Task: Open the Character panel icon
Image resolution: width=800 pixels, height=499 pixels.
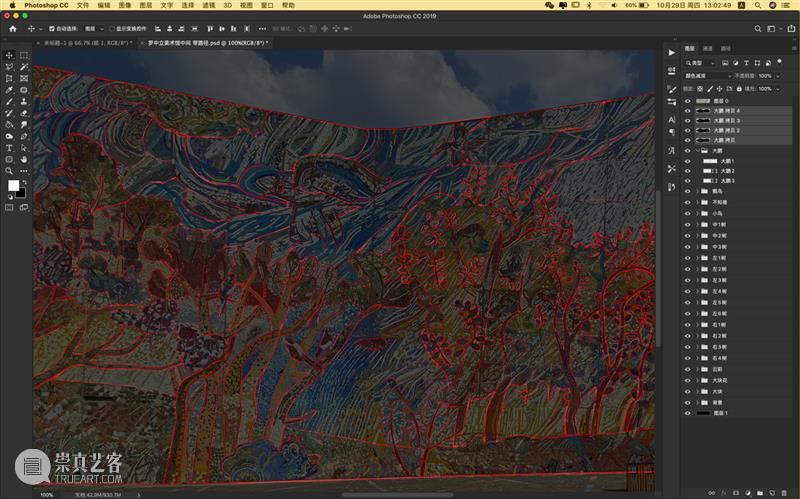Action: (671, 119)
